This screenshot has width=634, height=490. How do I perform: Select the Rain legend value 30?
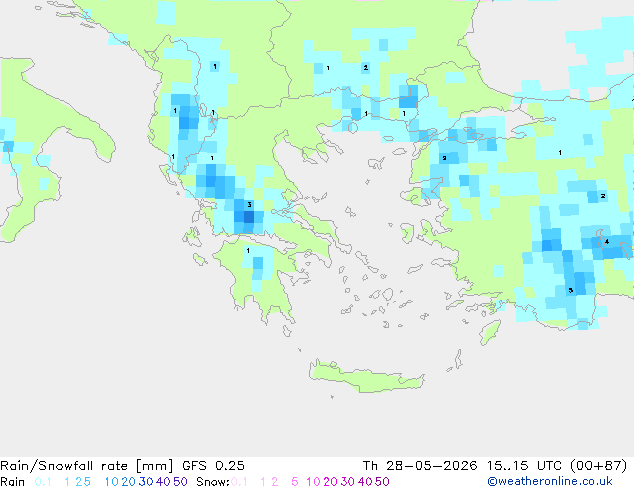(x=146, y=482)
